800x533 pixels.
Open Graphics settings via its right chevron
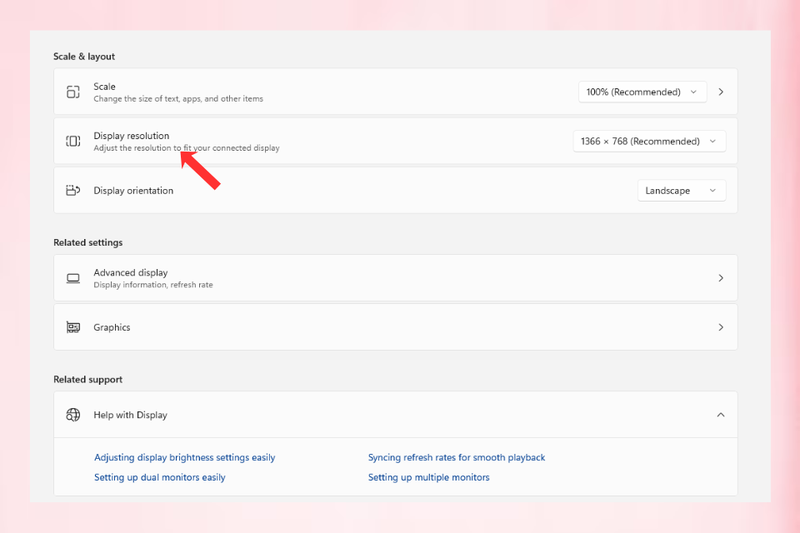point(721,327)
